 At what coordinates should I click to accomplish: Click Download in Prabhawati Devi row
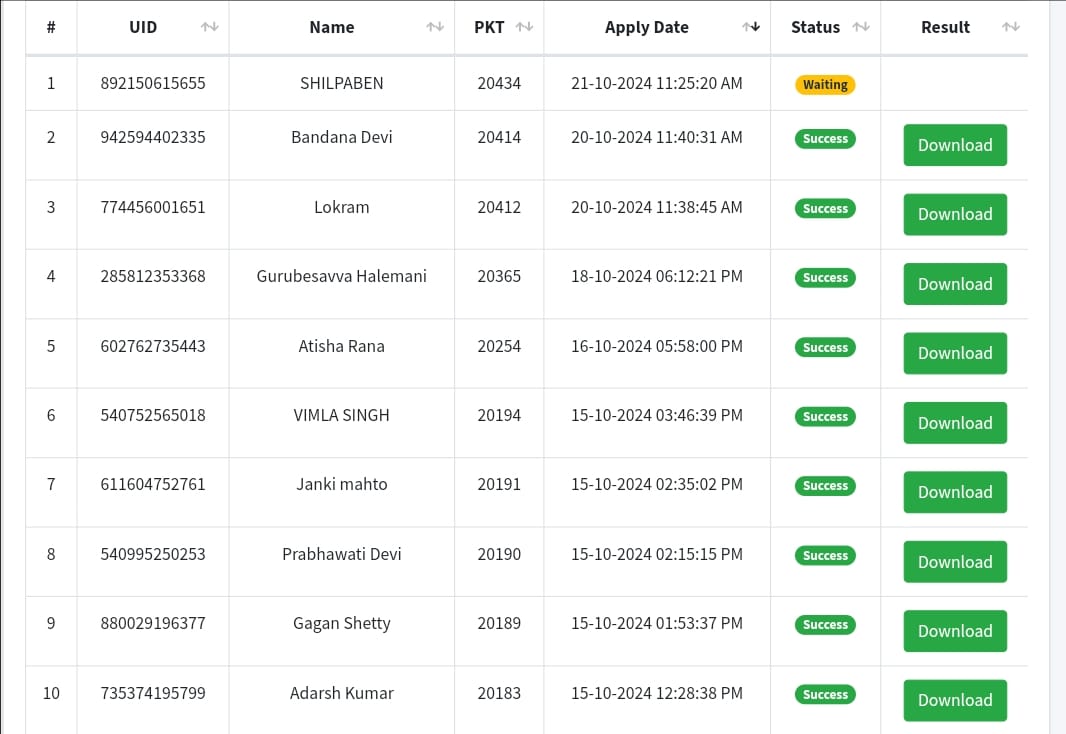(x=954, y=562)
